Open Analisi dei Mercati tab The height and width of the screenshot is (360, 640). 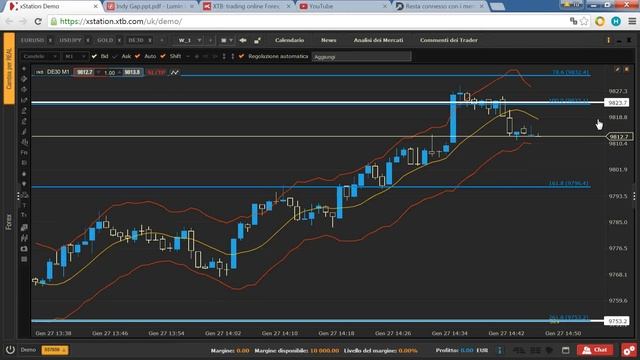point(378,40)
